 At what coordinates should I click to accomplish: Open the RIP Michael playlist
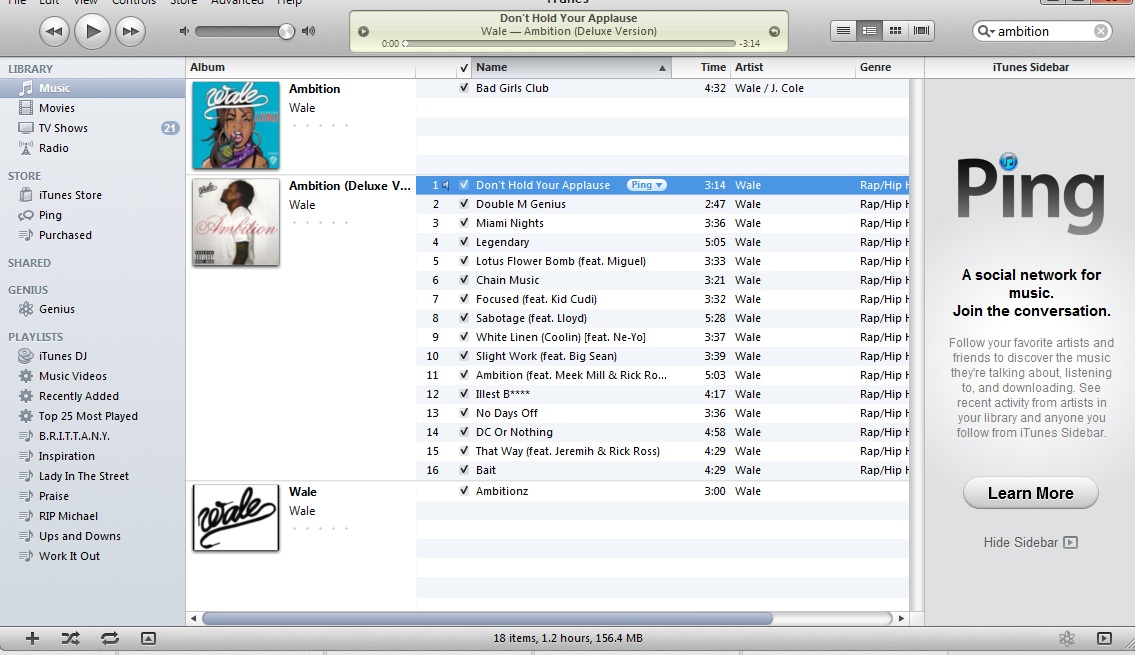coord(68,516)
